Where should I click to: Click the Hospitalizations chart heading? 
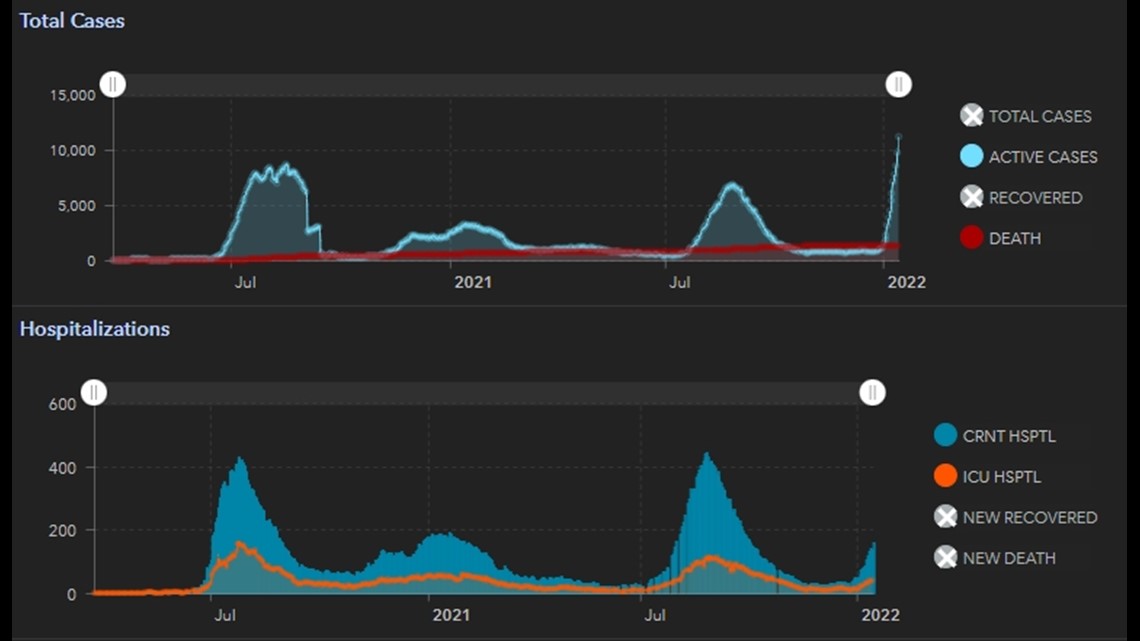(95, 329)
